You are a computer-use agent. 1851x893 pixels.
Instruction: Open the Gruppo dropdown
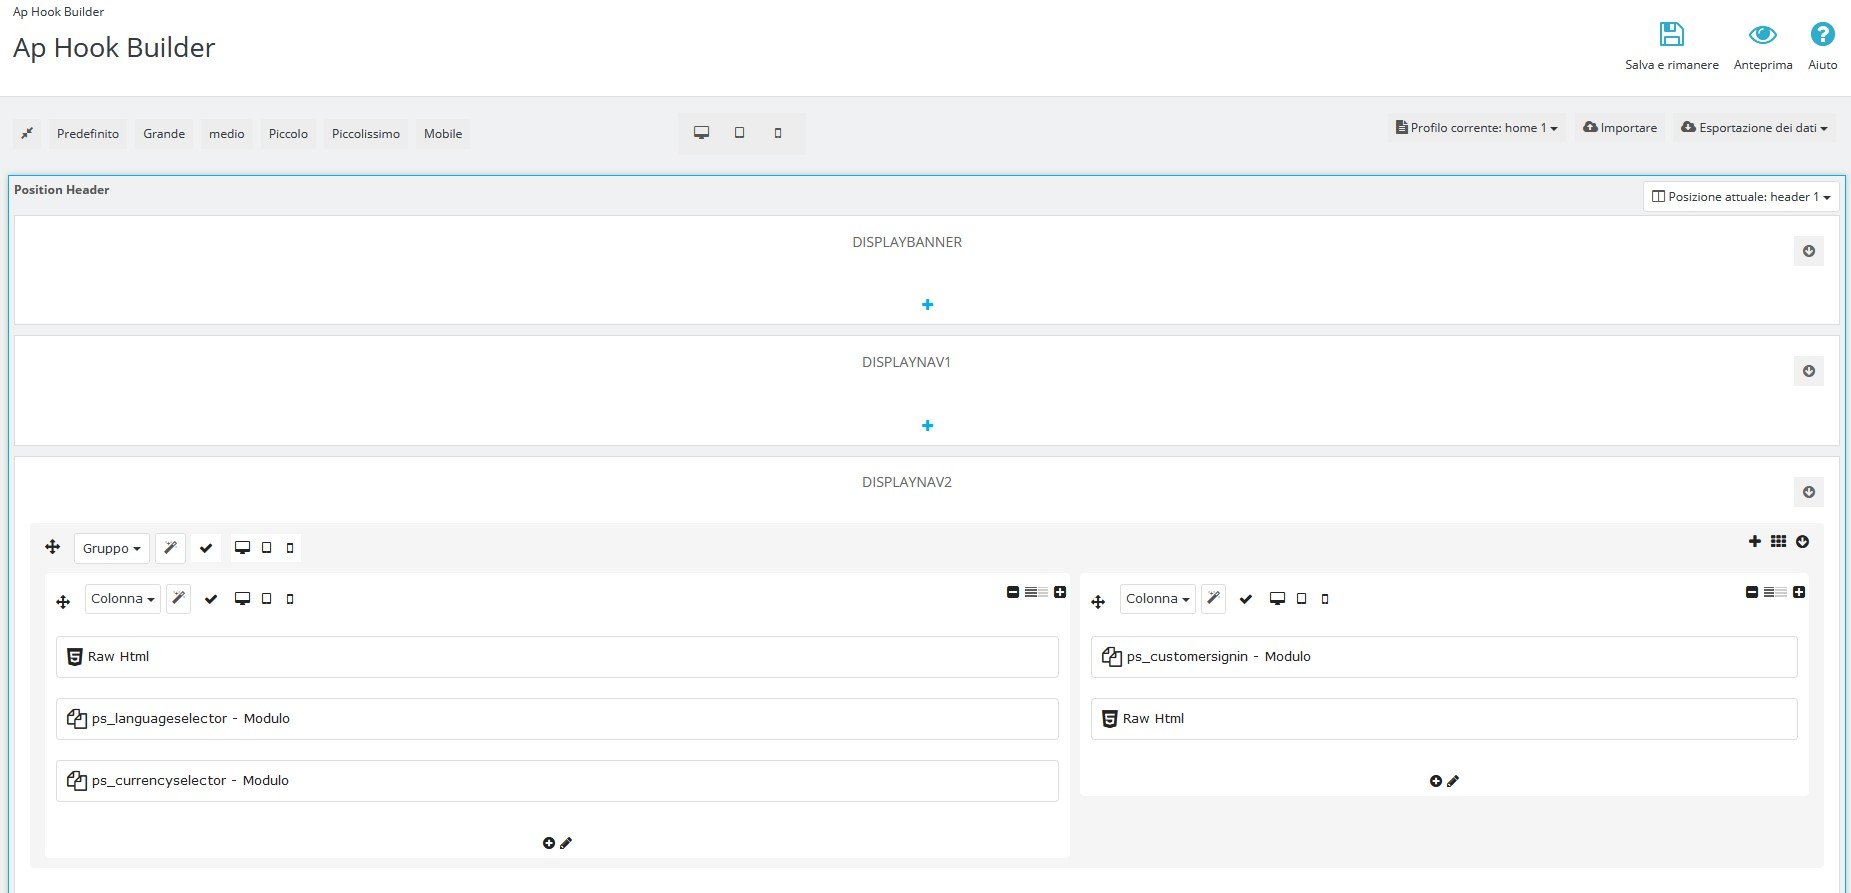(111, 548)
